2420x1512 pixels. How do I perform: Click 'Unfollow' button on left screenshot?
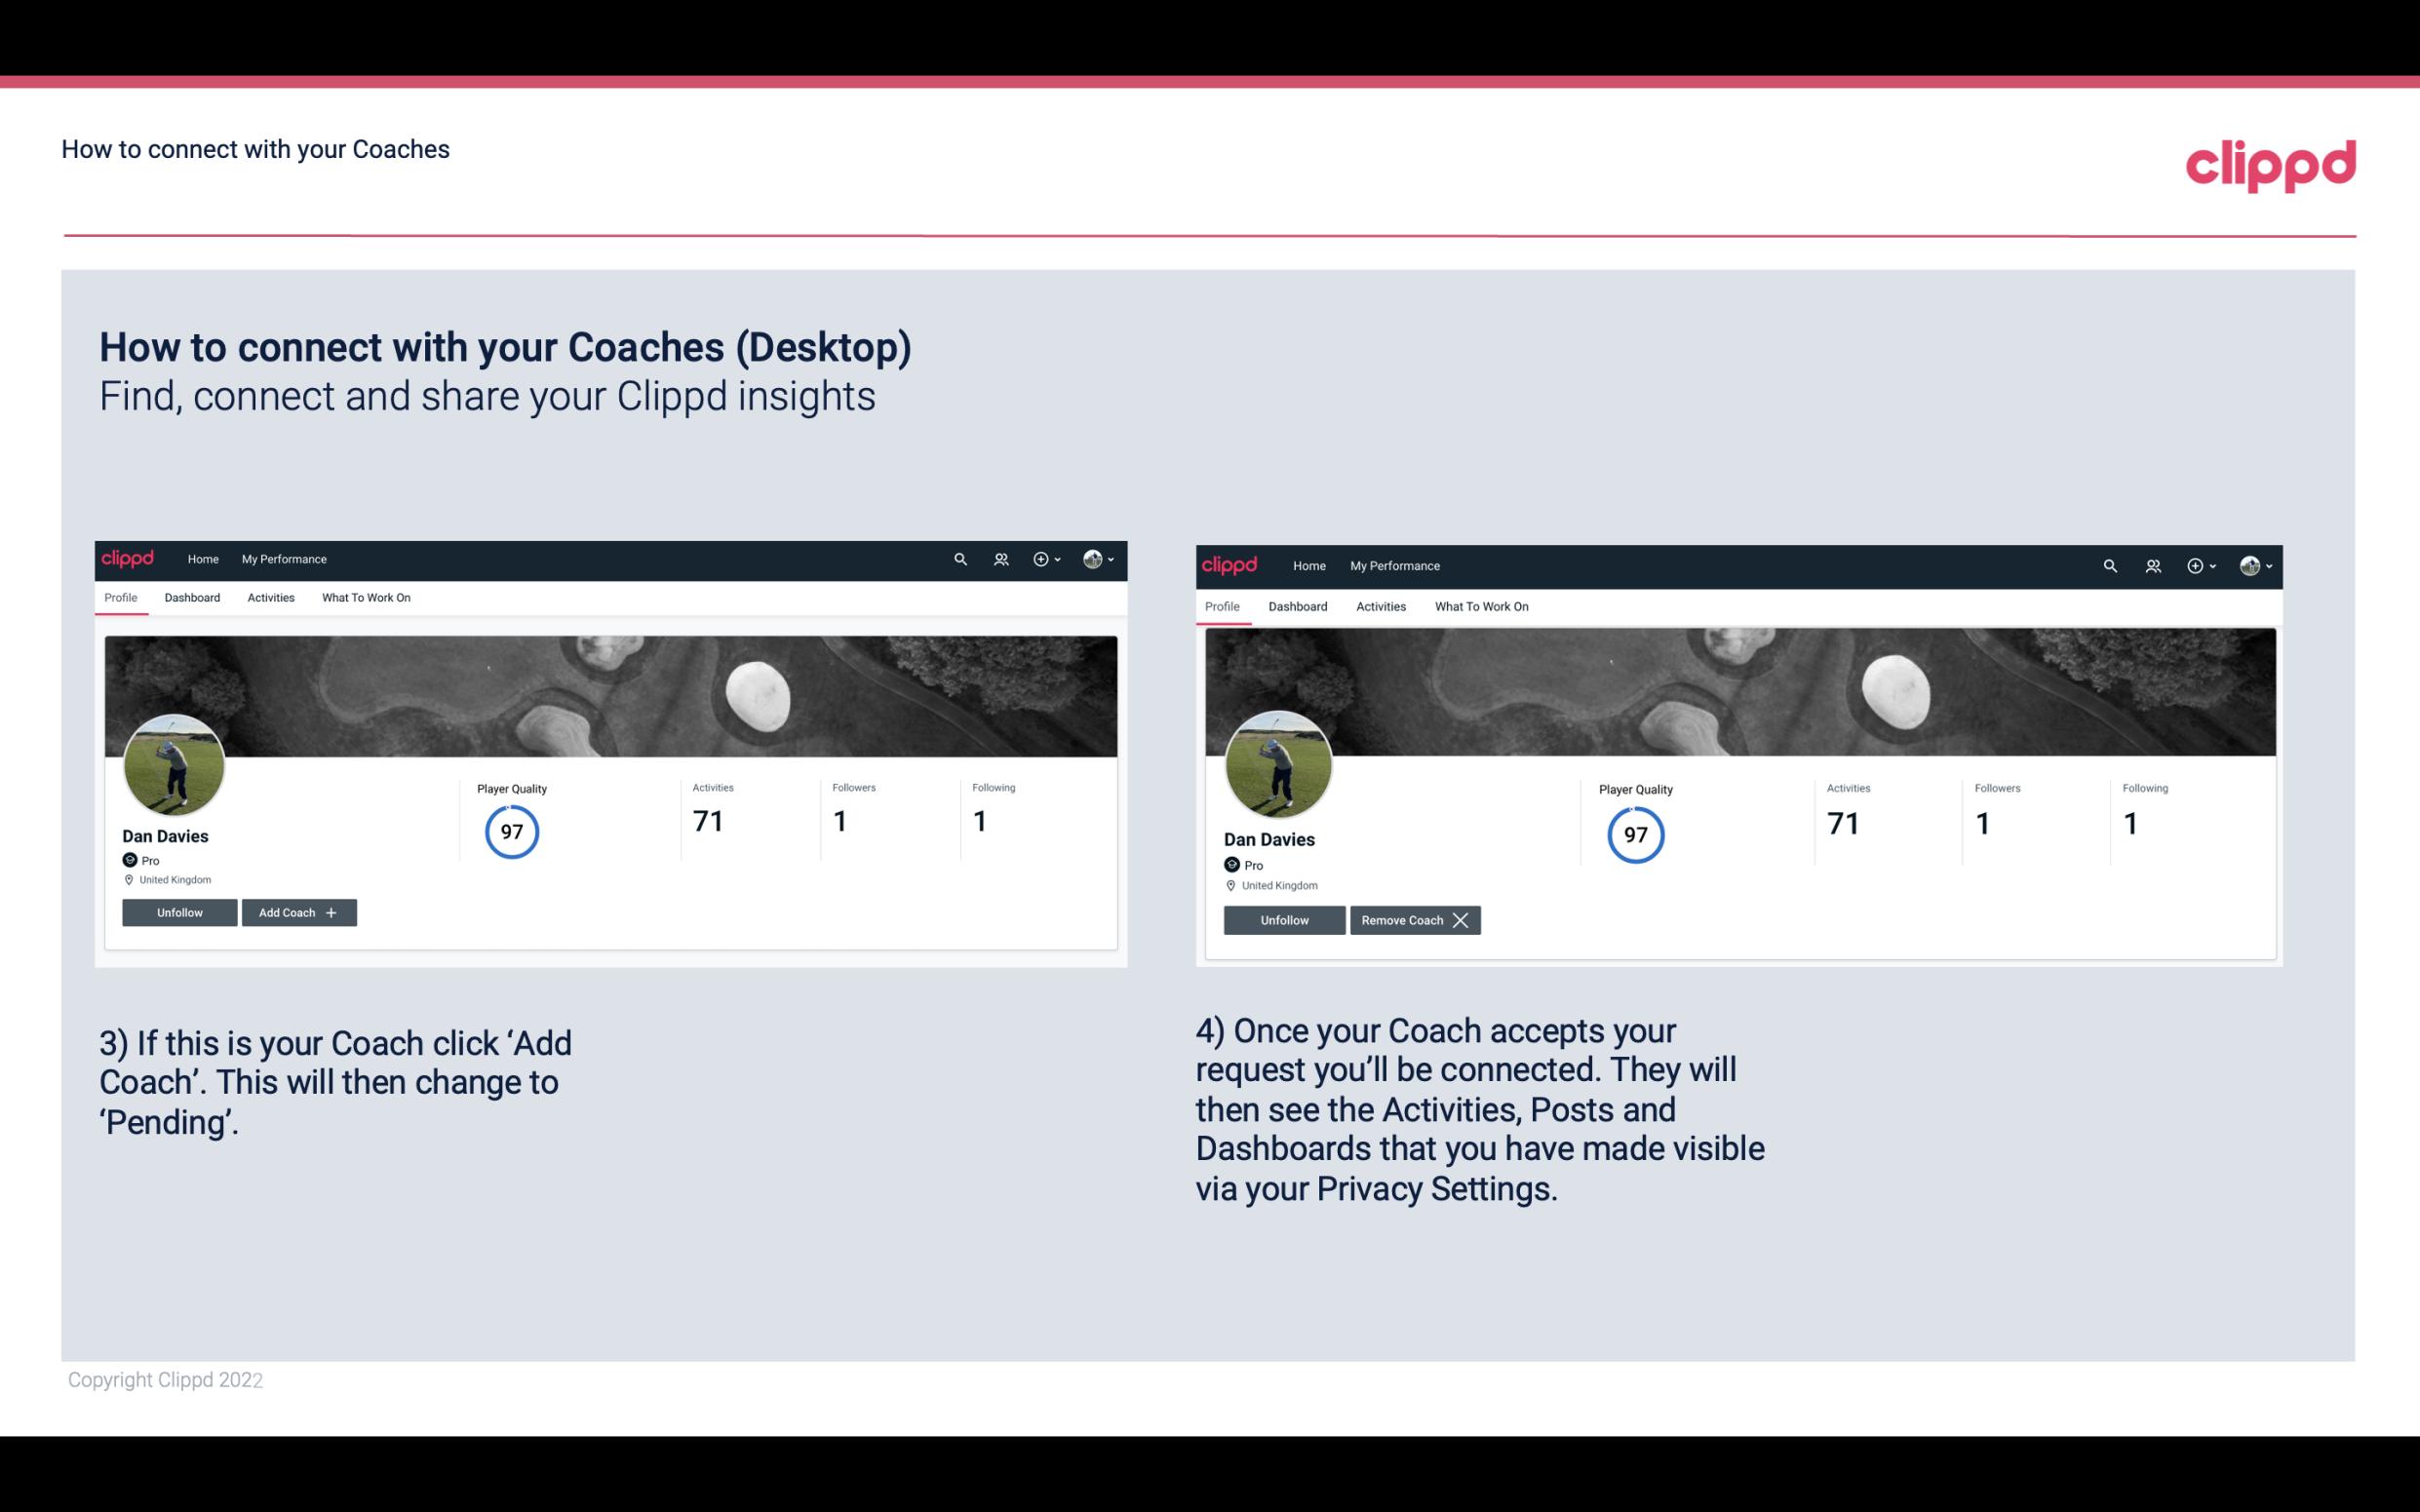click(x=179, y=911)
